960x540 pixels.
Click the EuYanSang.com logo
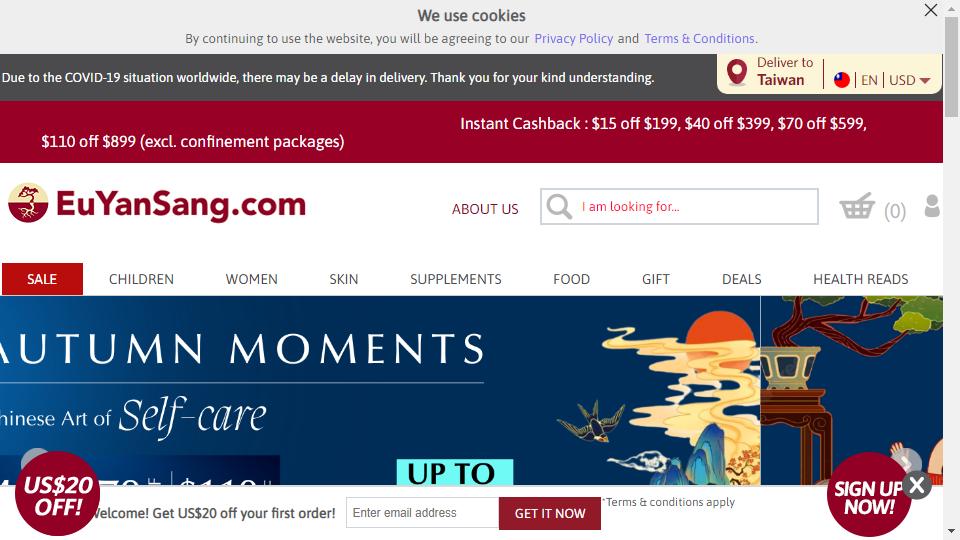157,203
